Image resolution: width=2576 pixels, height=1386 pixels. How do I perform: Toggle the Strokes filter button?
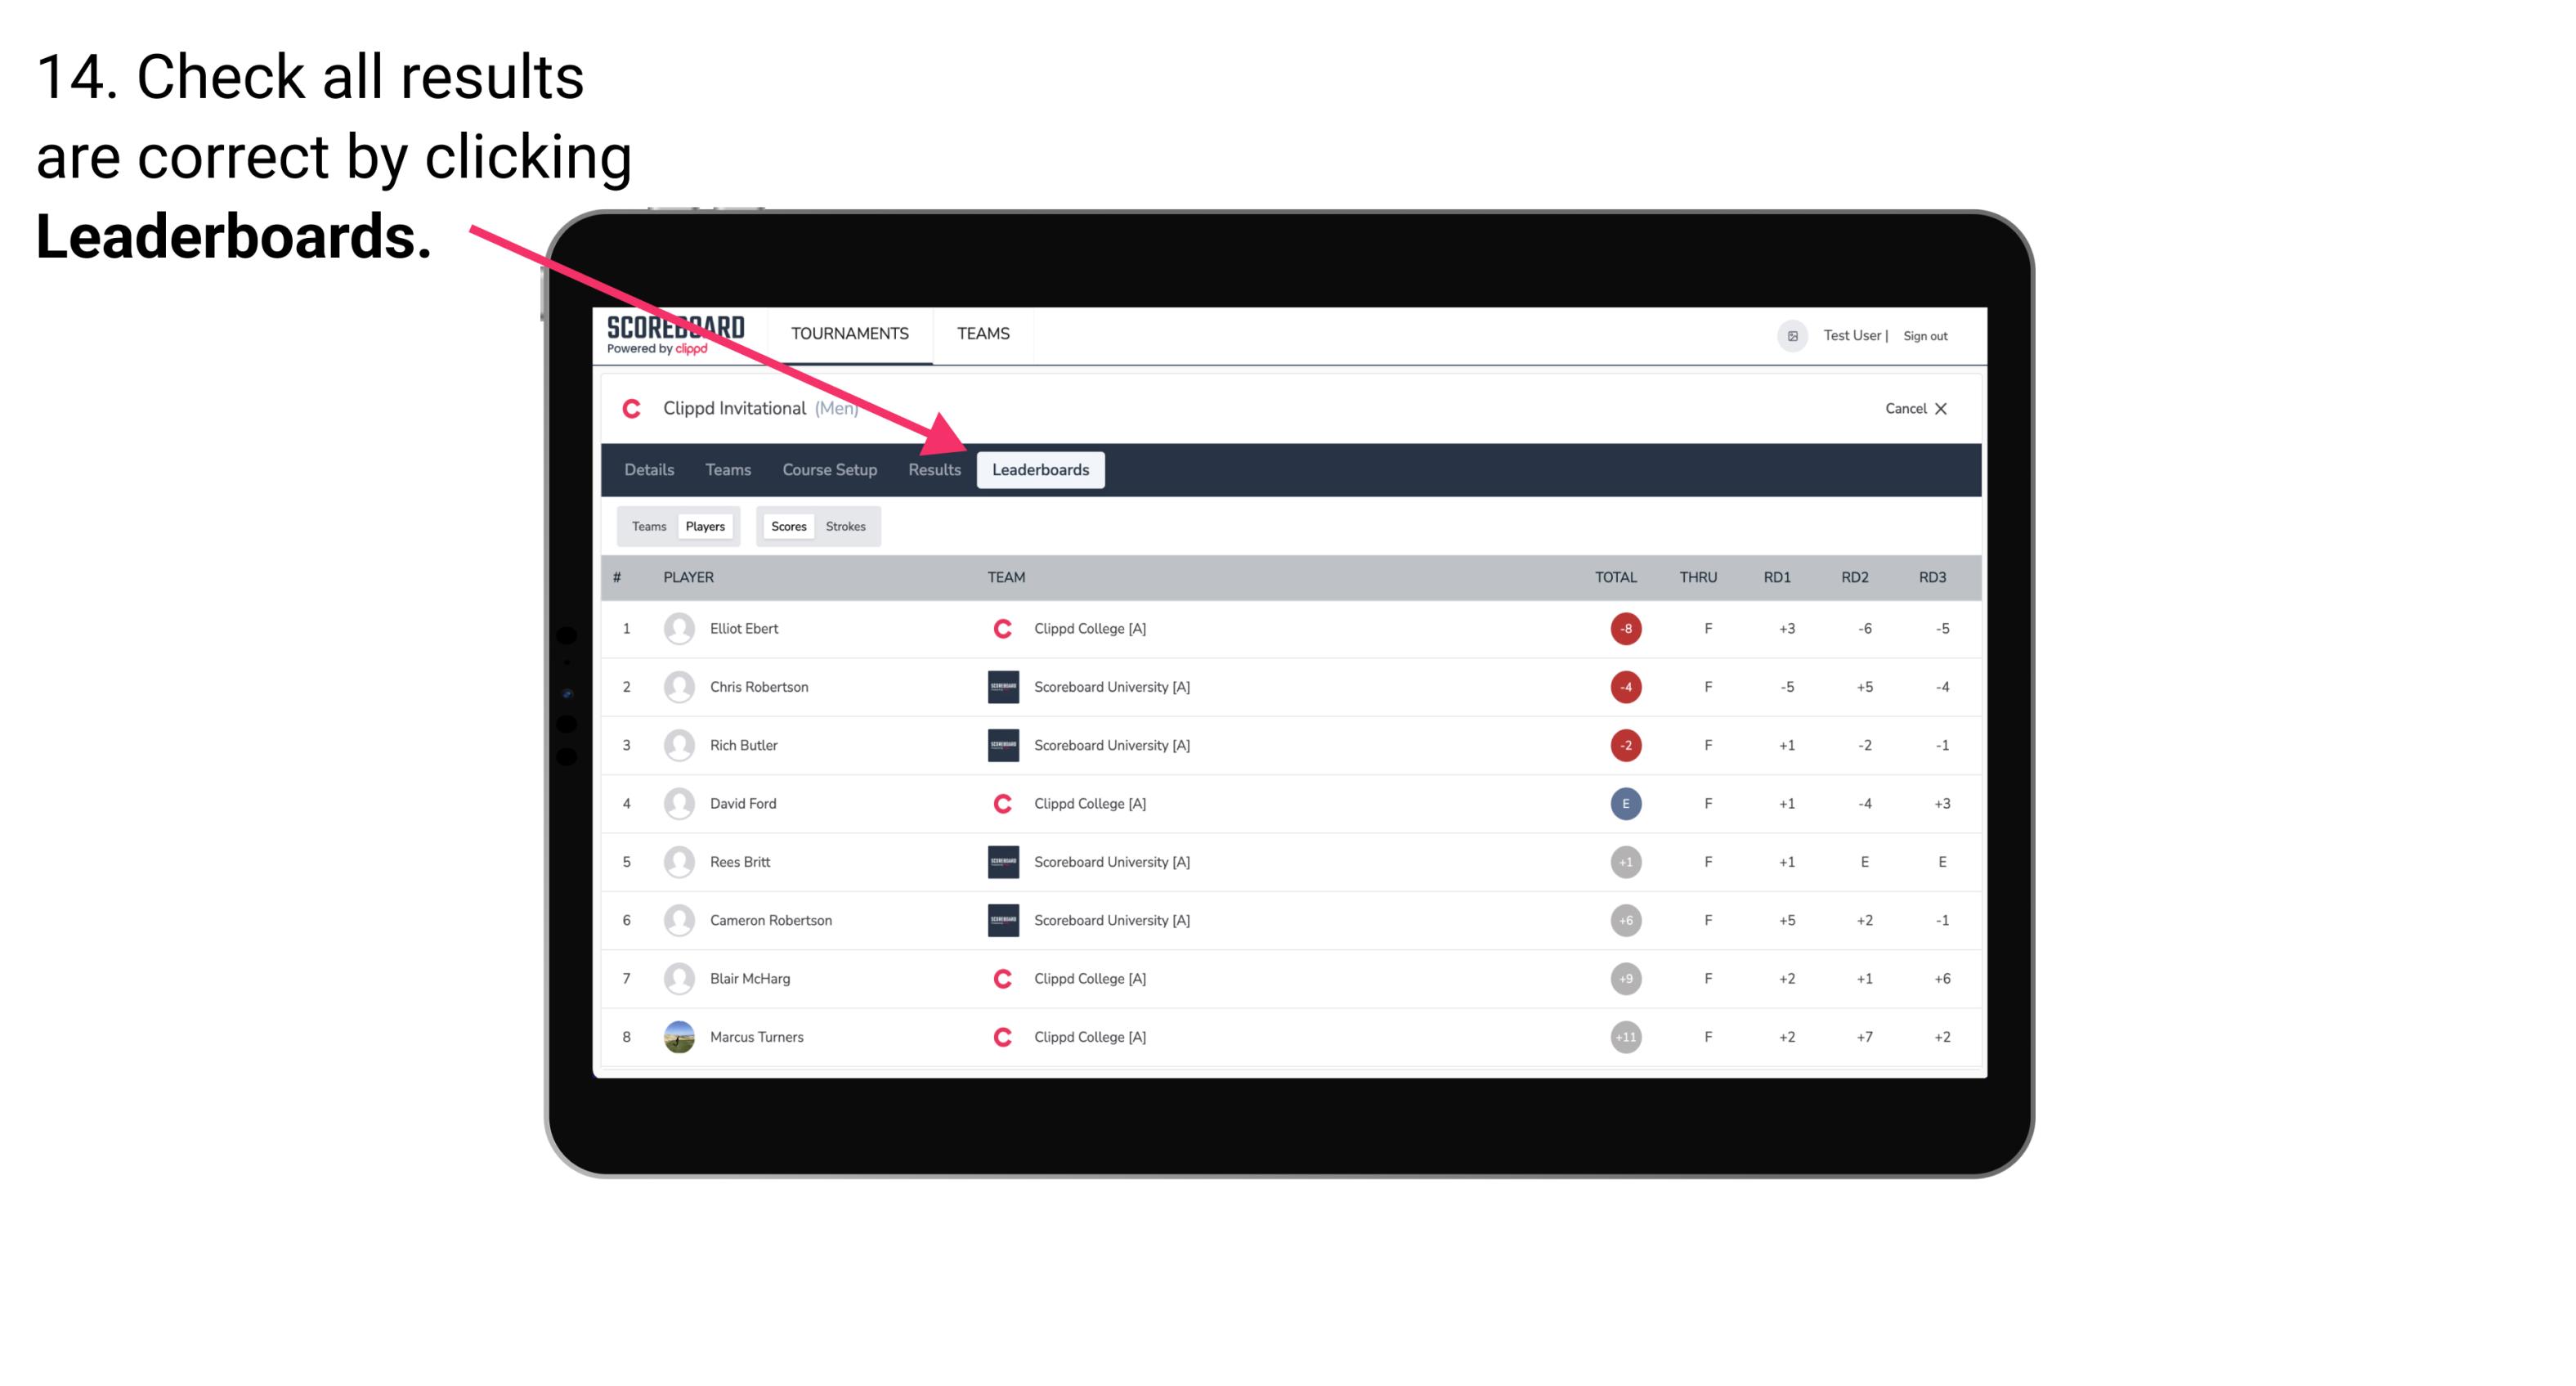point(846,526)
